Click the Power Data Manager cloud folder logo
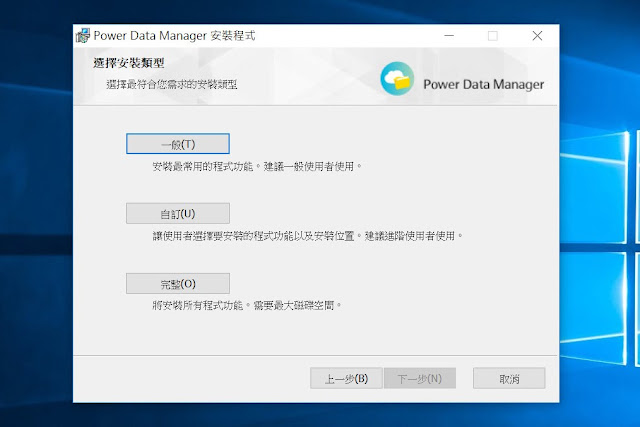The height and width of the screenshot is (427, 640). coord(397,78)
